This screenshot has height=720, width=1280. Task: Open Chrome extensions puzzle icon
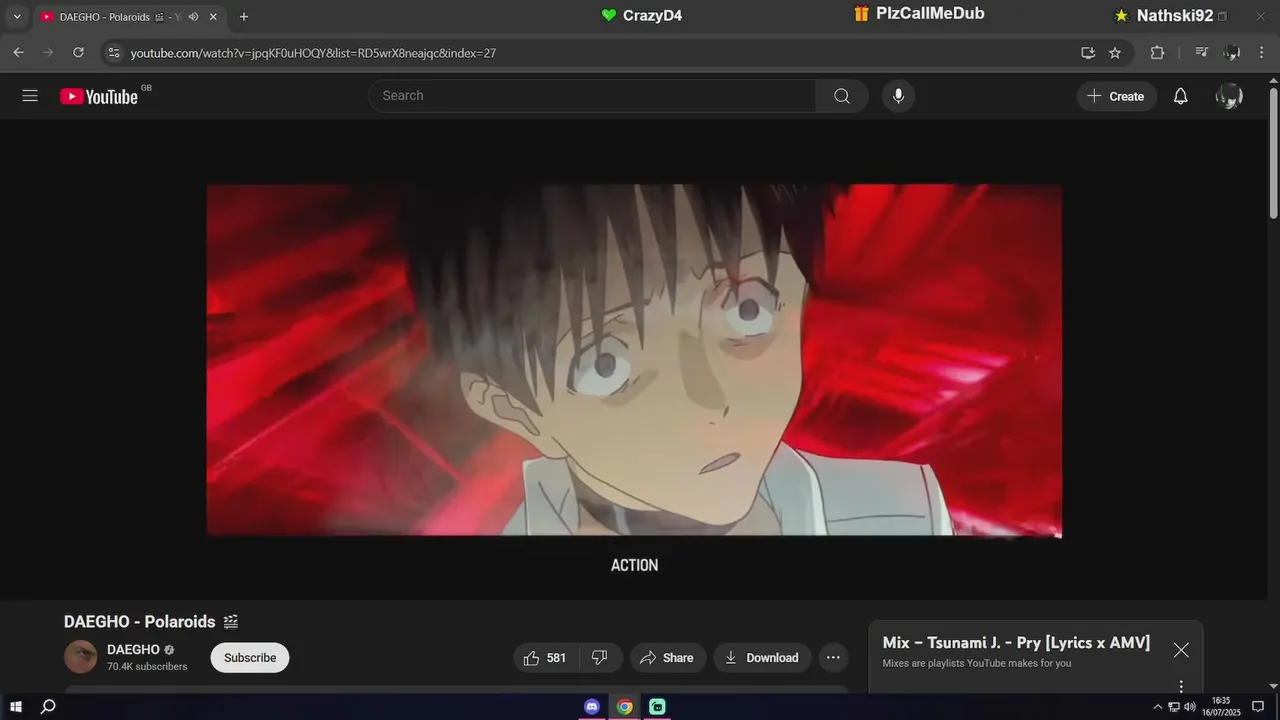click(1157, 53)
